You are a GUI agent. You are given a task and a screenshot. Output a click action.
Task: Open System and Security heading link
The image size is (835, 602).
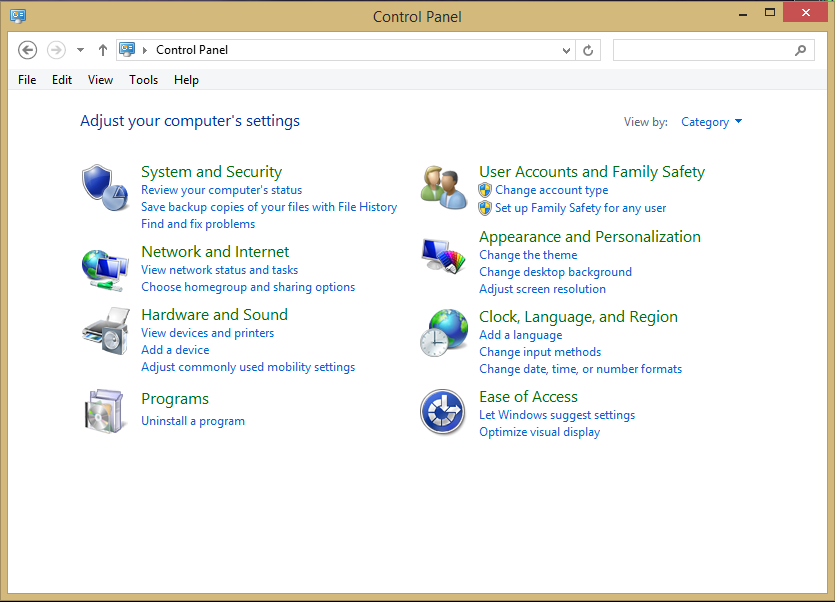coord(211,172)
